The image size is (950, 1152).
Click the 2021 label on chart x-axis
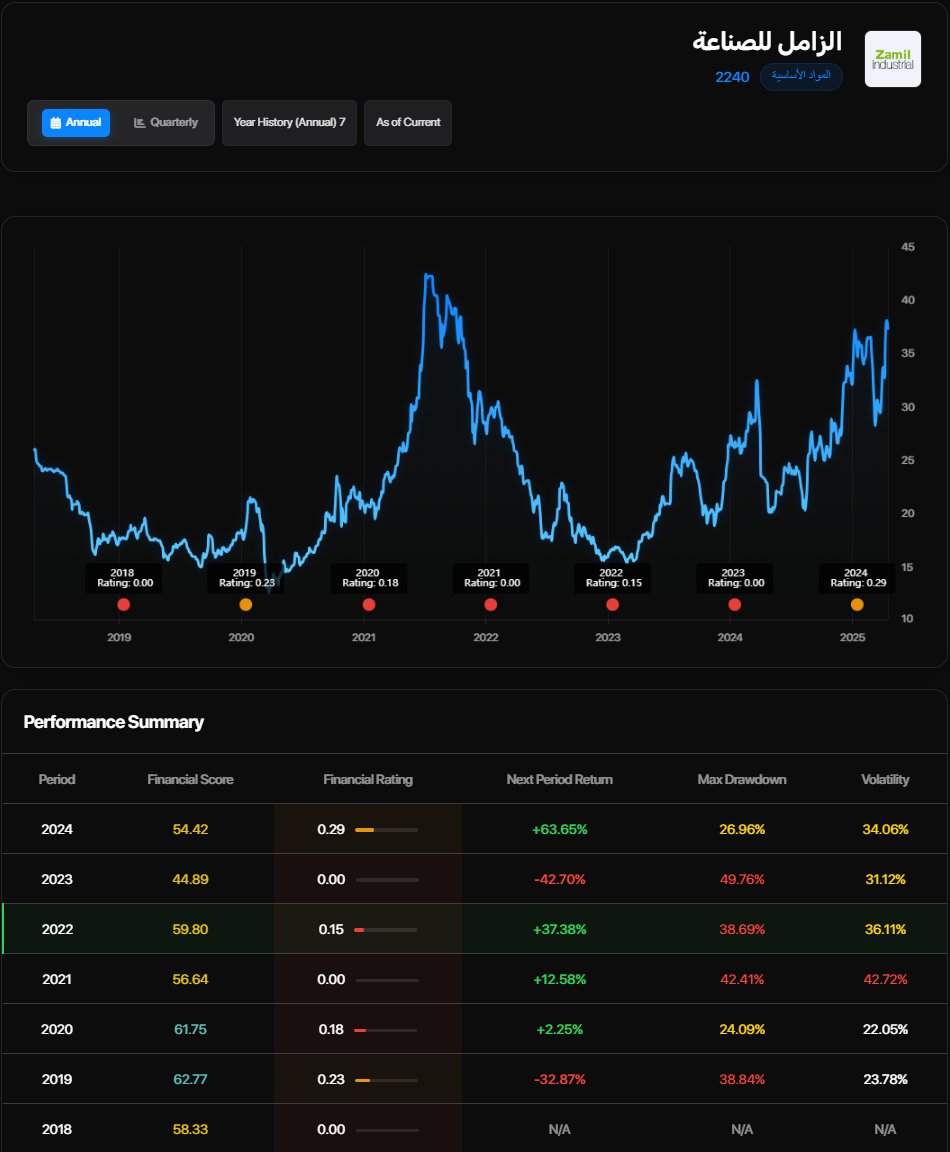point(364,637)
